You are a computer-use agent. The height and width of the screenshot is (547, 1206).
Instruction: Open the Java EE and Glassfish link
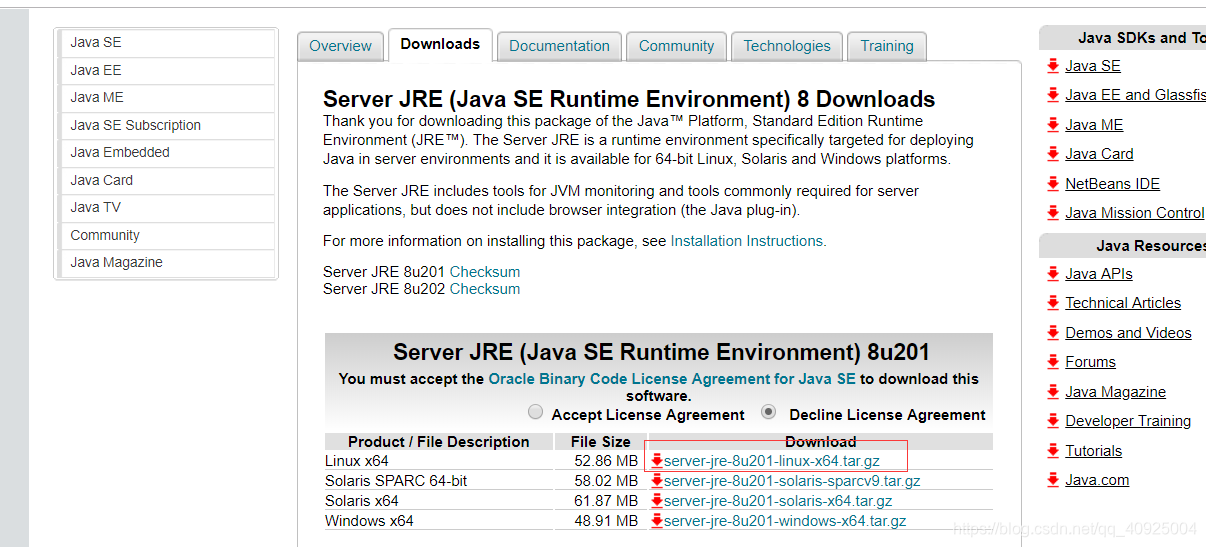pos(1135,95)
